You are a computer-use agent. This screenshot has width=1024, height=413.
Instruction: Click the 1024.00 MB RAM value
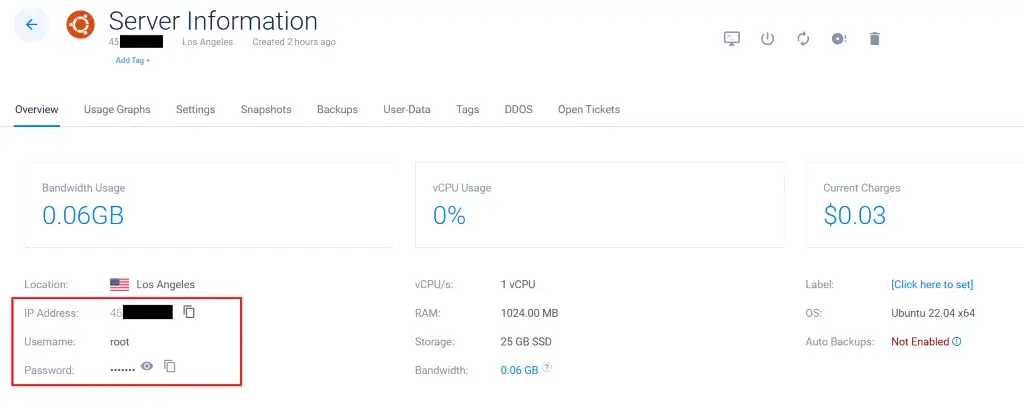529,313
